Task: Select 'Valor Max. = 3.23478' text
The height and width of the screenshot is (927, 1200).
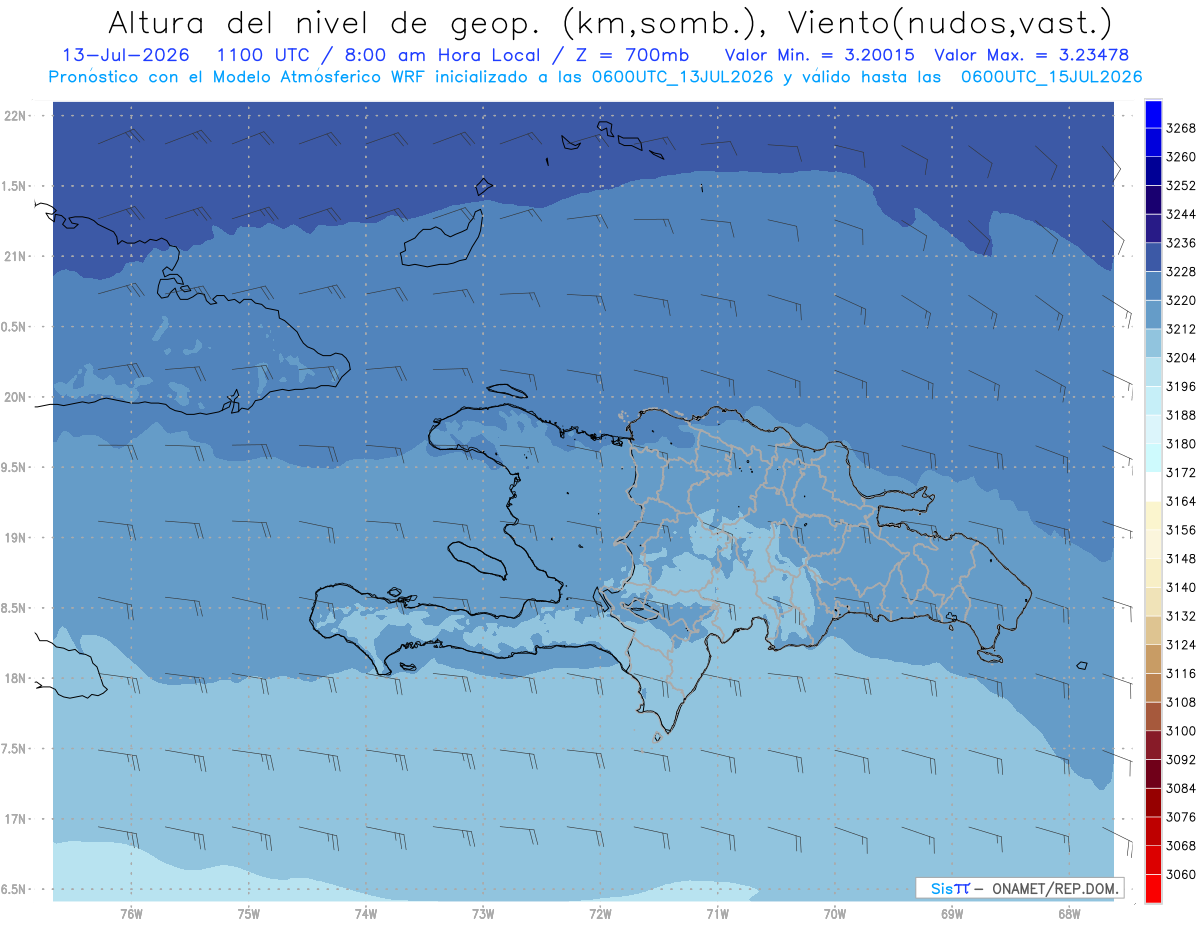Action: 1034,55
